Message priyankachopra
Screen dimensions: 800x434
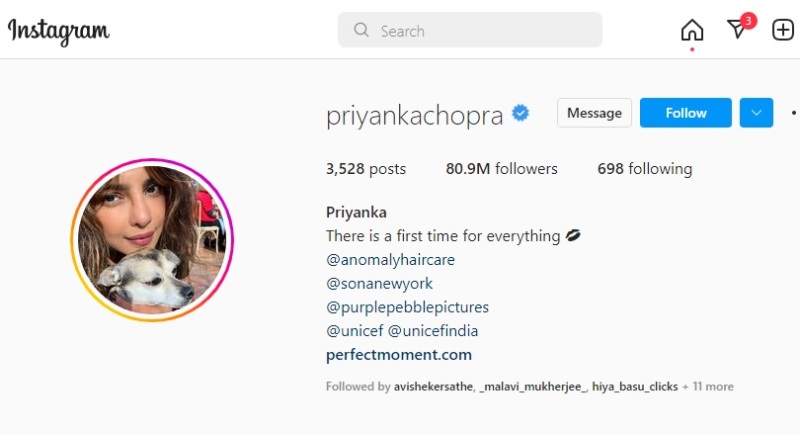click(594, 113)
